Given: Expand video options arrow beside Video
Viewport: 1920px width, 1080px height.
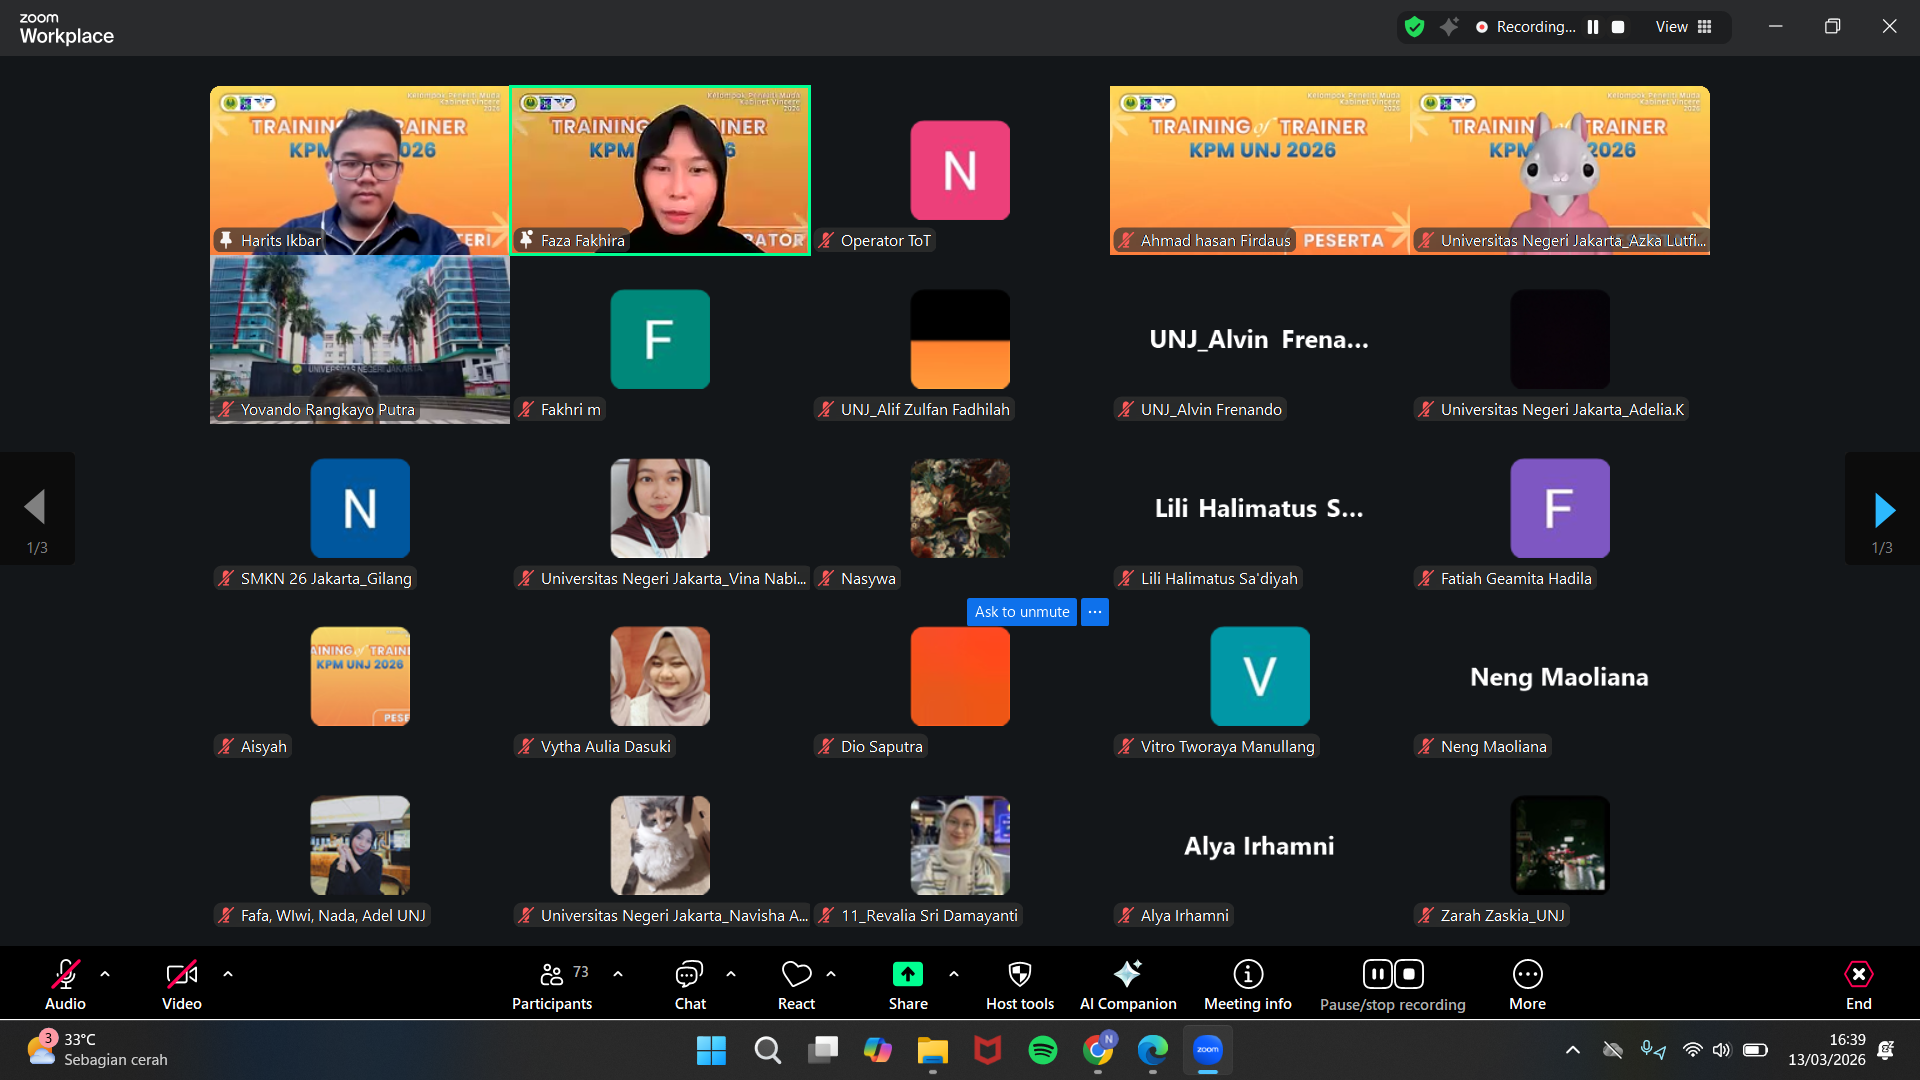Looking at the screenshot, I should [x=228, y=974].
